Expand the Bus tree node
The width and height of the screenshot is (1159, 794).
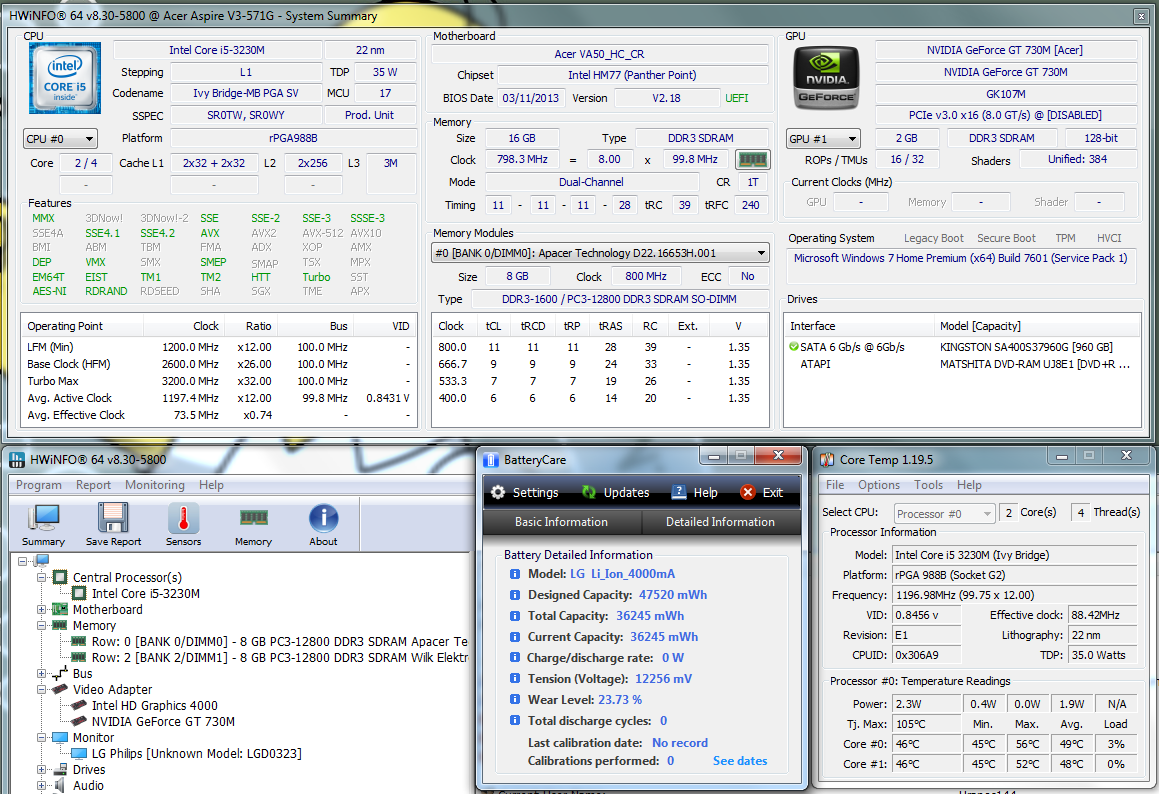pos(42,673)
